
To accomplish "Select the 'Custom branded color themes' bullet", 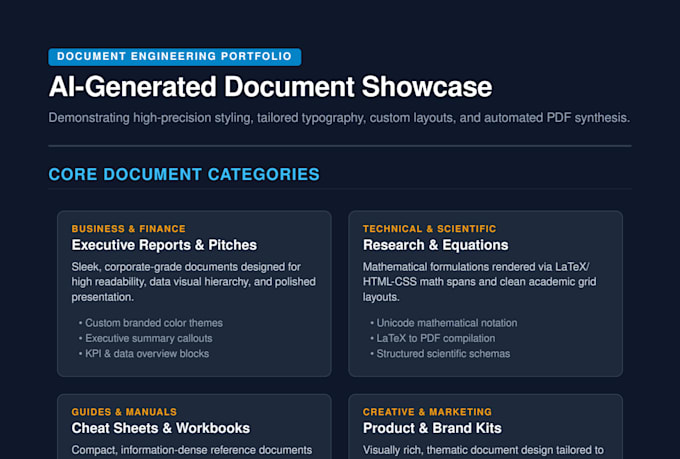I will pyautogui.click(x=150, y=323).
